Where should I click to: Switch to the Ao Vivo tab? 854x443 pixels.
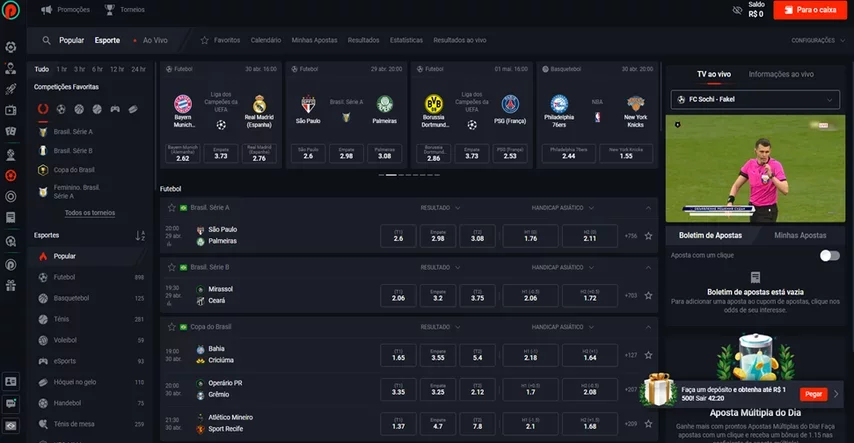pos(151,40)
